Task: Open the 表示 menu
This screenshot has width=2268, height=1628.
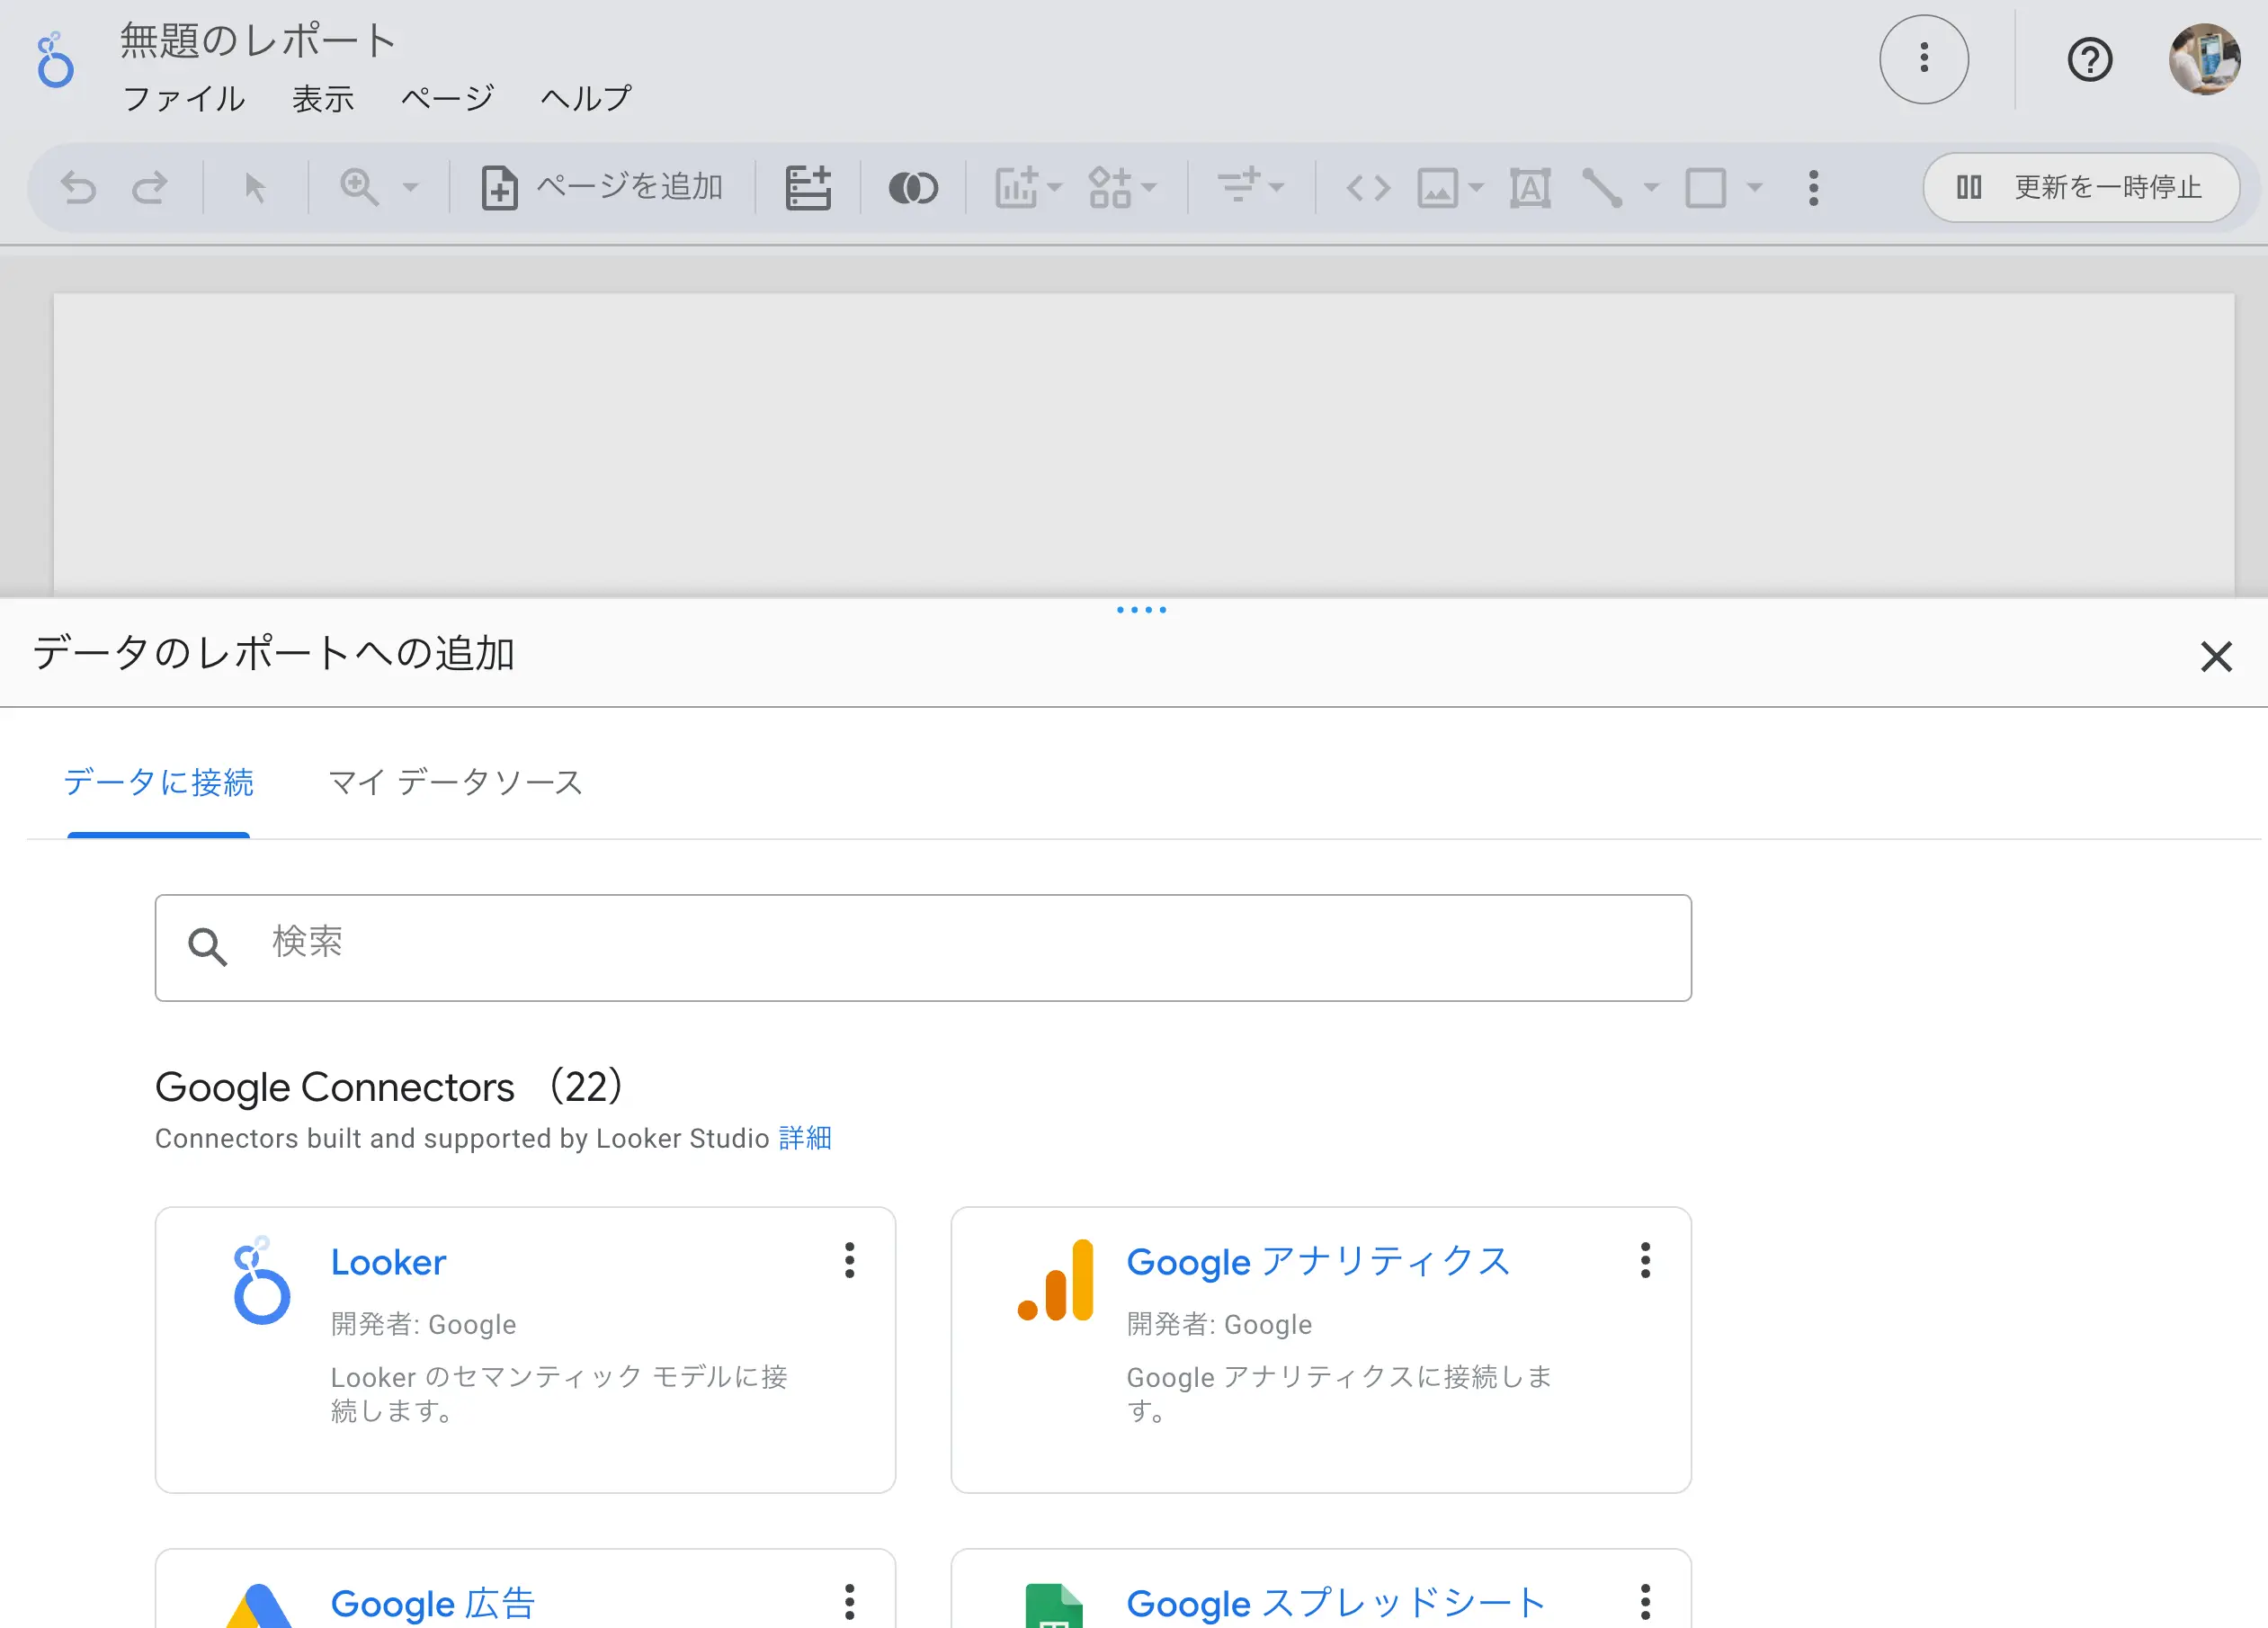Action: coord(323,98)
